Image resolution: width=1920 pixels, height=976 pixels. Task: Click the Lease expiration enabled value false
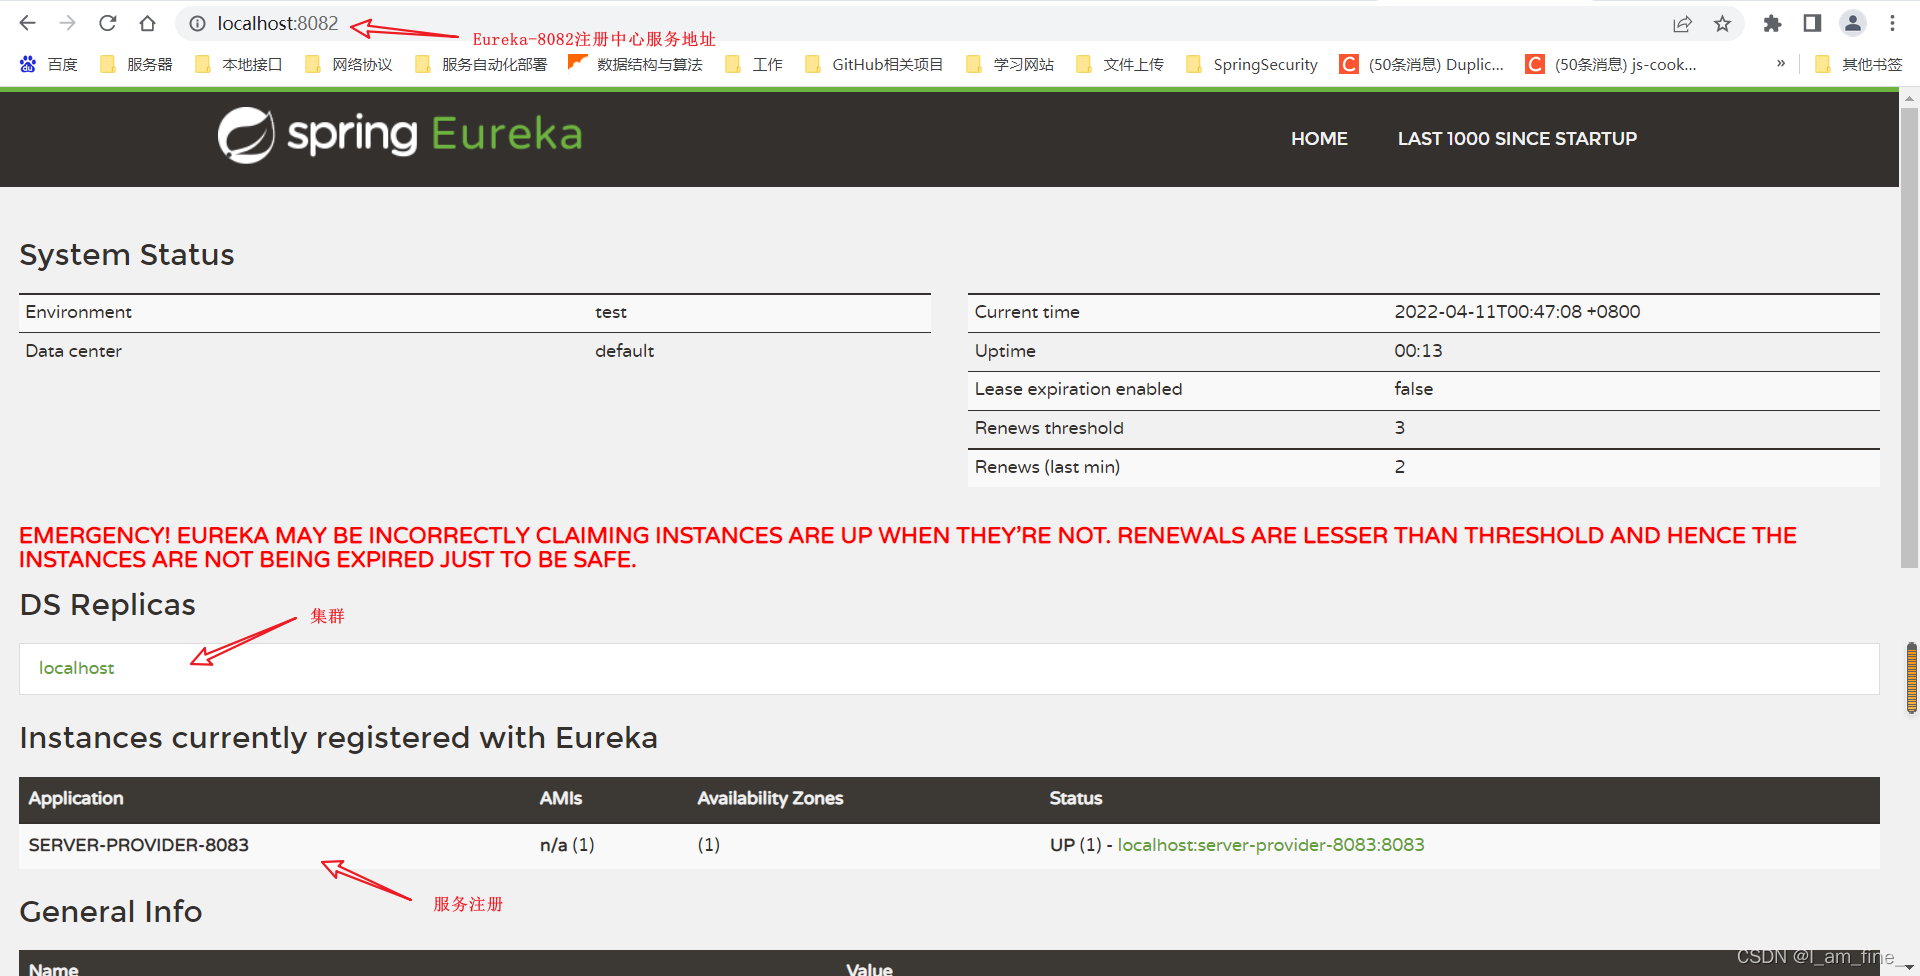(x=1413, y=389)
